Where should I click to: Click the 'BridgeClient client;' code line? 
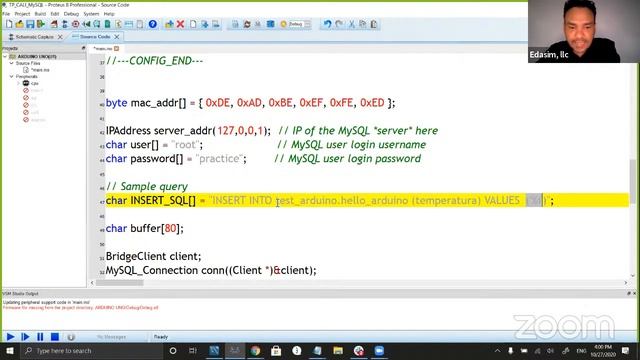pos(153,256)
